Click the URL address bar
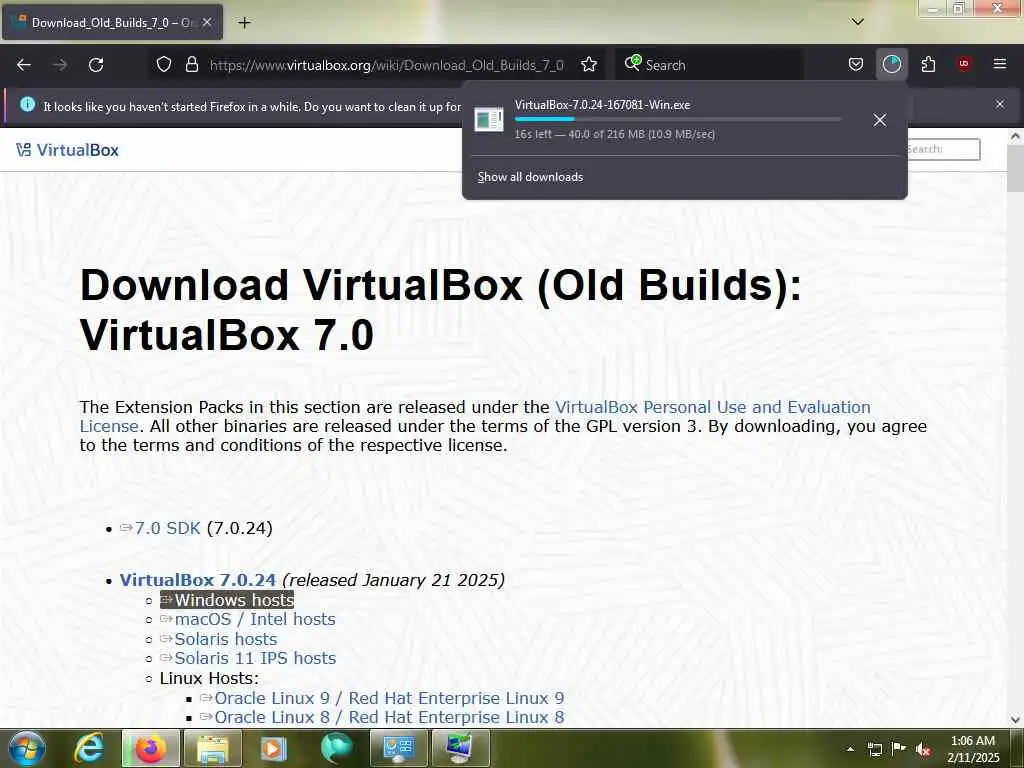 [385, 65]
